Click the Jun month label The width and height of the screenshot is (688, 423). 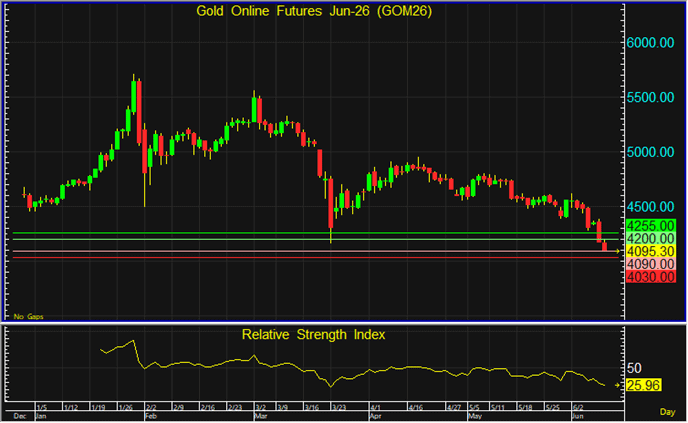578,416
